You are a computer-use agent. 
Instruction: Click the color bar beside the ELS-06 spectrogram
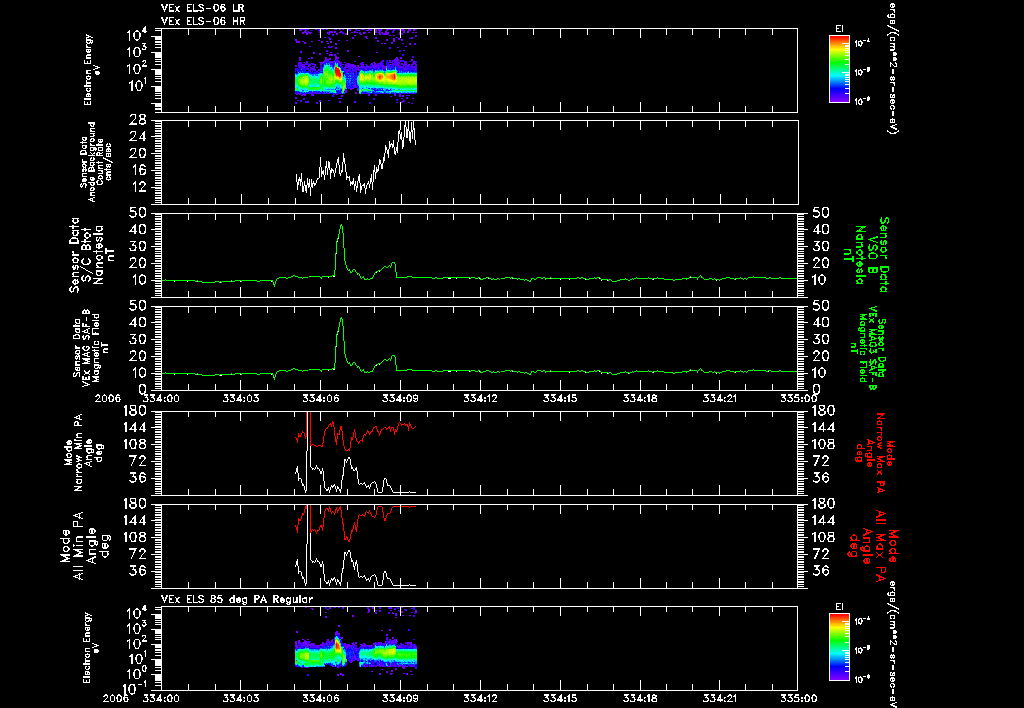[839, 69]
